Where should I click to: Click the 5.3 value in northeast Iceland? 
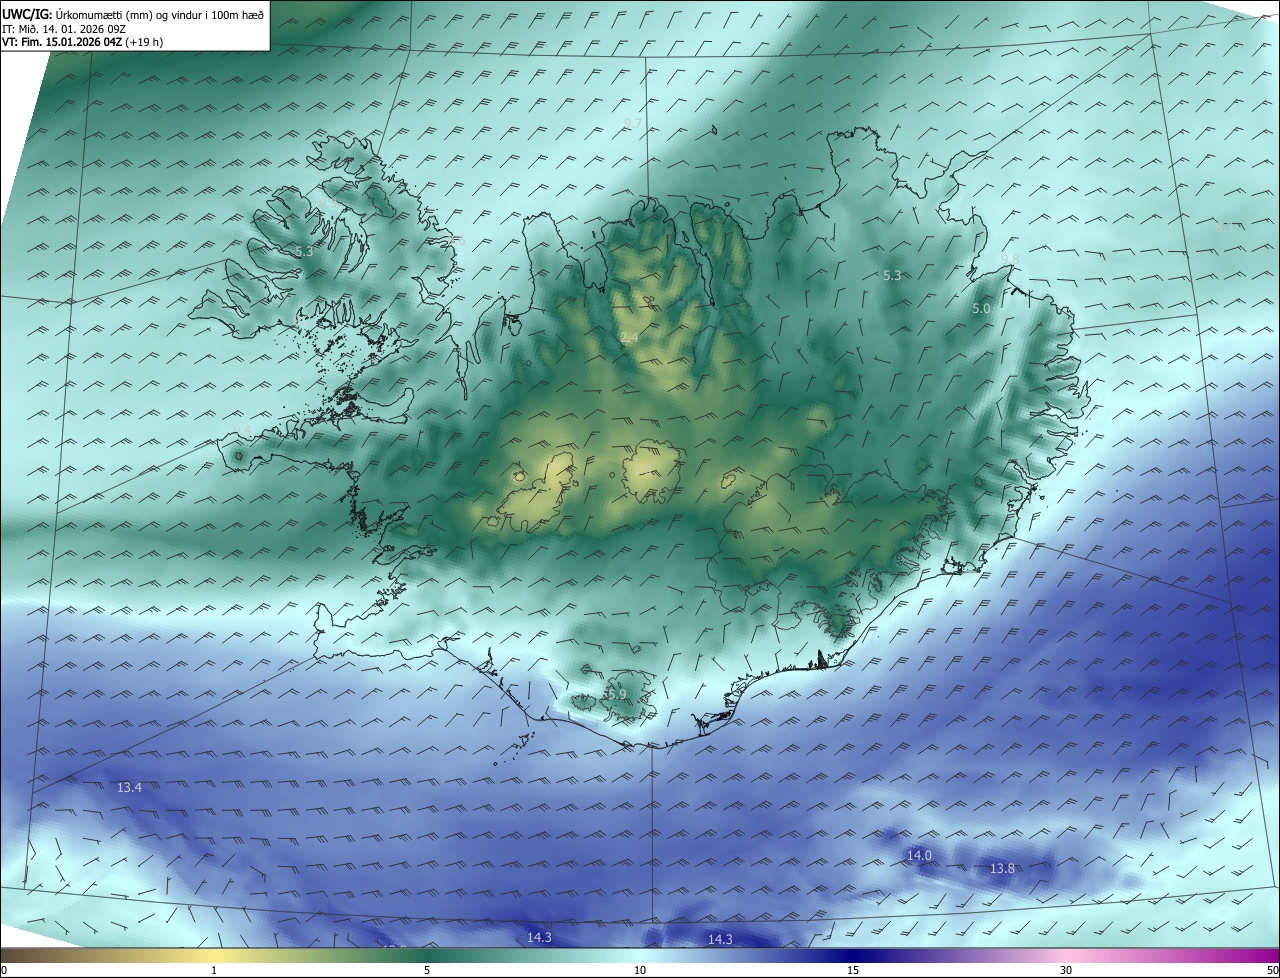pos(893,275)
